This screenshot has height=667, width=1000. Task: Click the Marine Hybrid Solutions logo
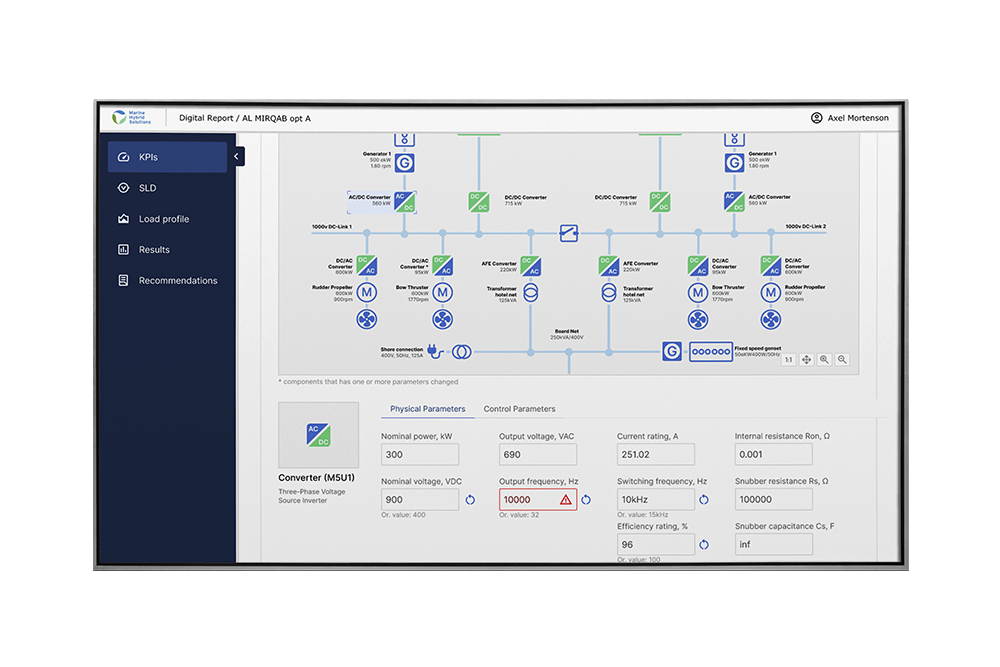[x=131, y=117]
